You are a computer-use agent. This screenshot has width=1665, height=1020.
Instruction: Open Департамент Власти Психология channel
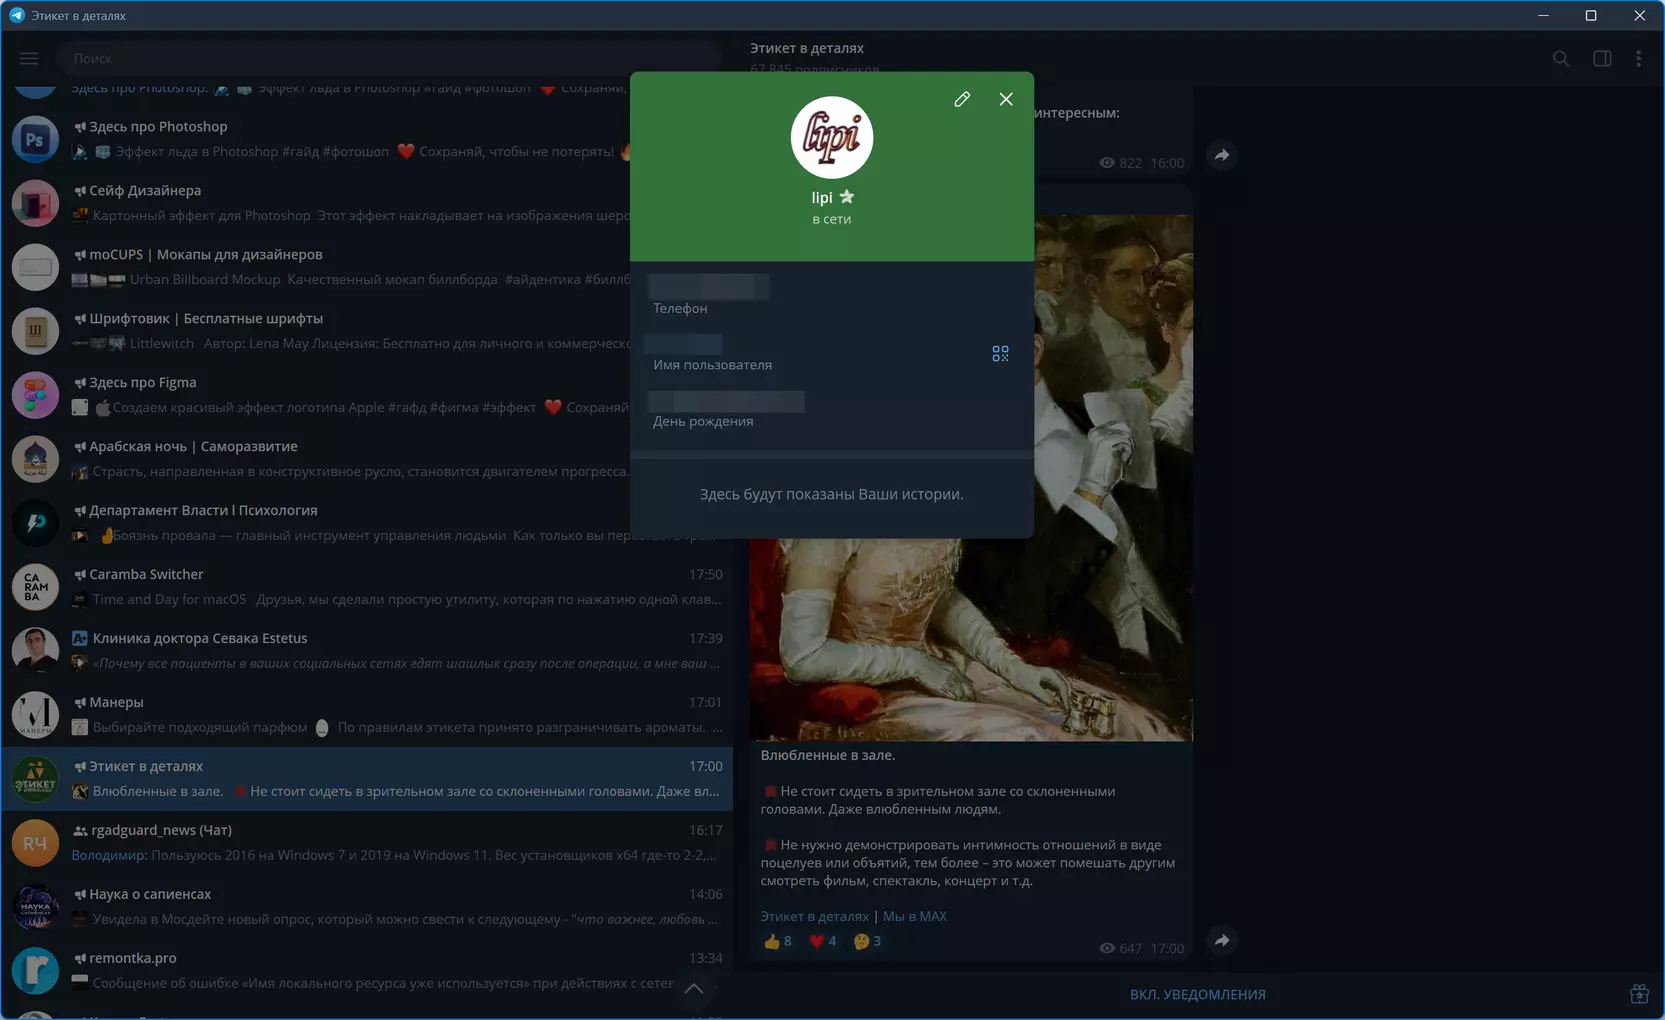(367, 523)
